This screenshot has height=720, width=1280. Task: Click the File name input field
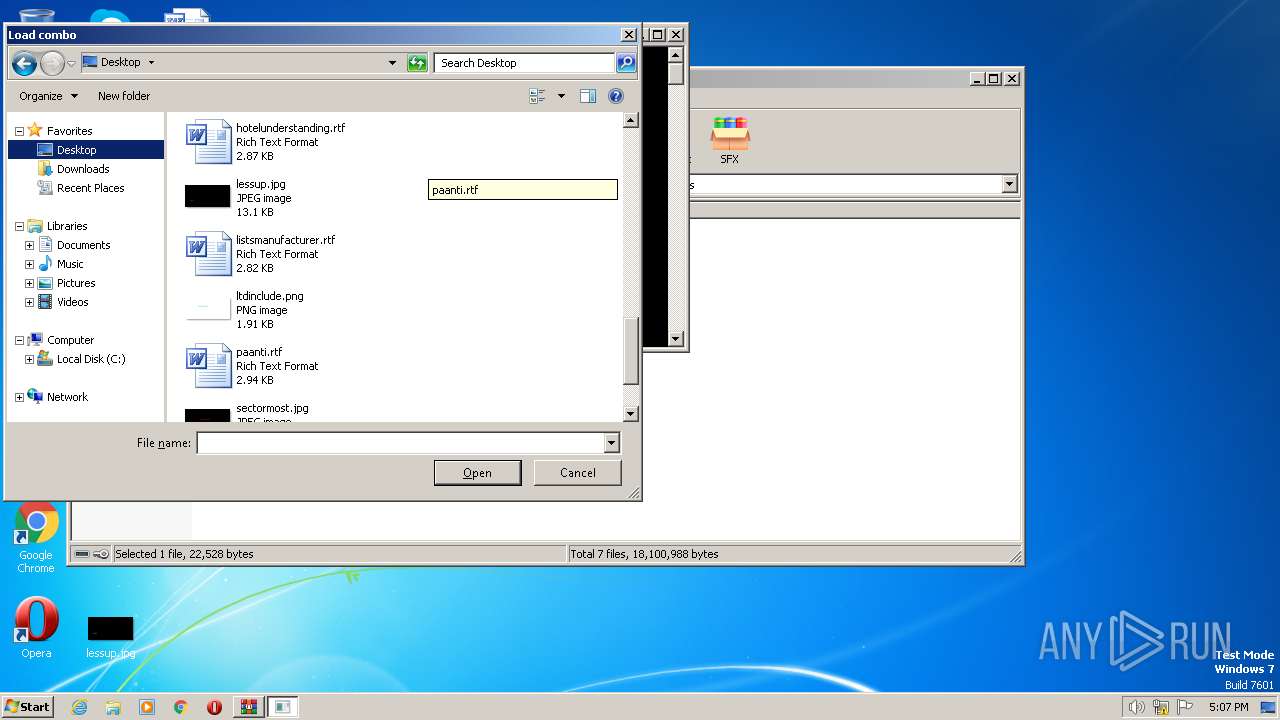coord(401,443)
